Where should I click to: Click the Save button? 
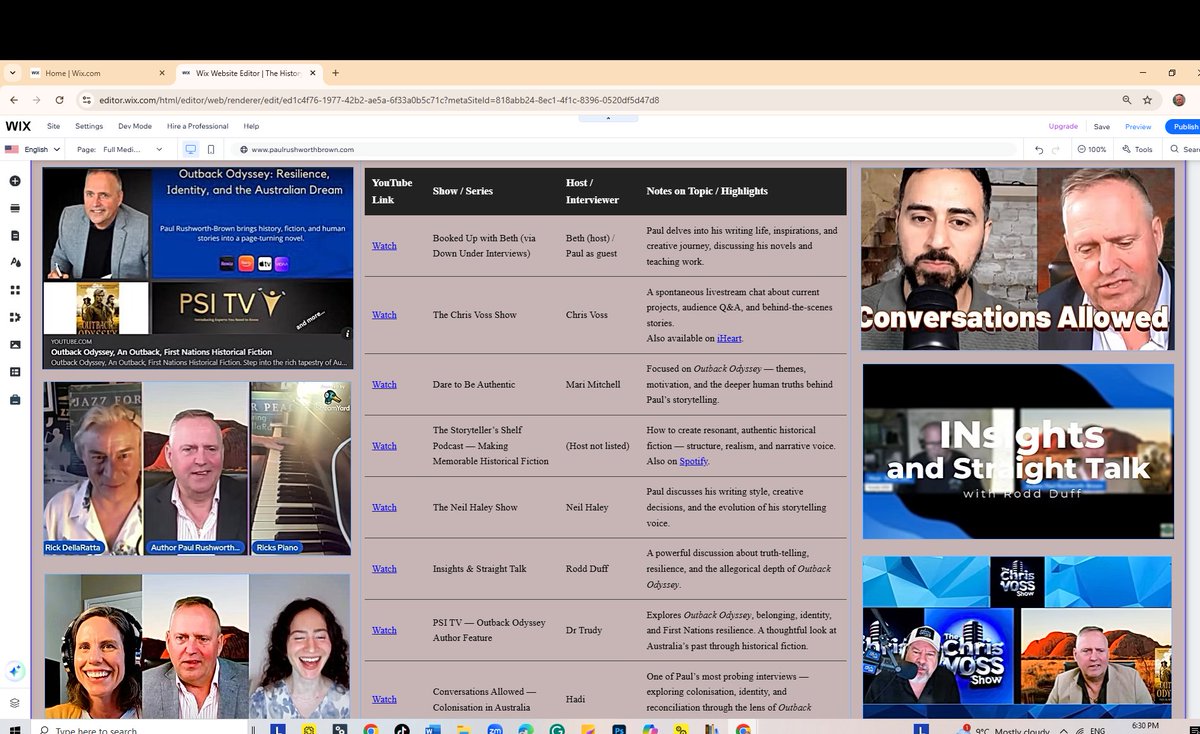pos(1101,126)
